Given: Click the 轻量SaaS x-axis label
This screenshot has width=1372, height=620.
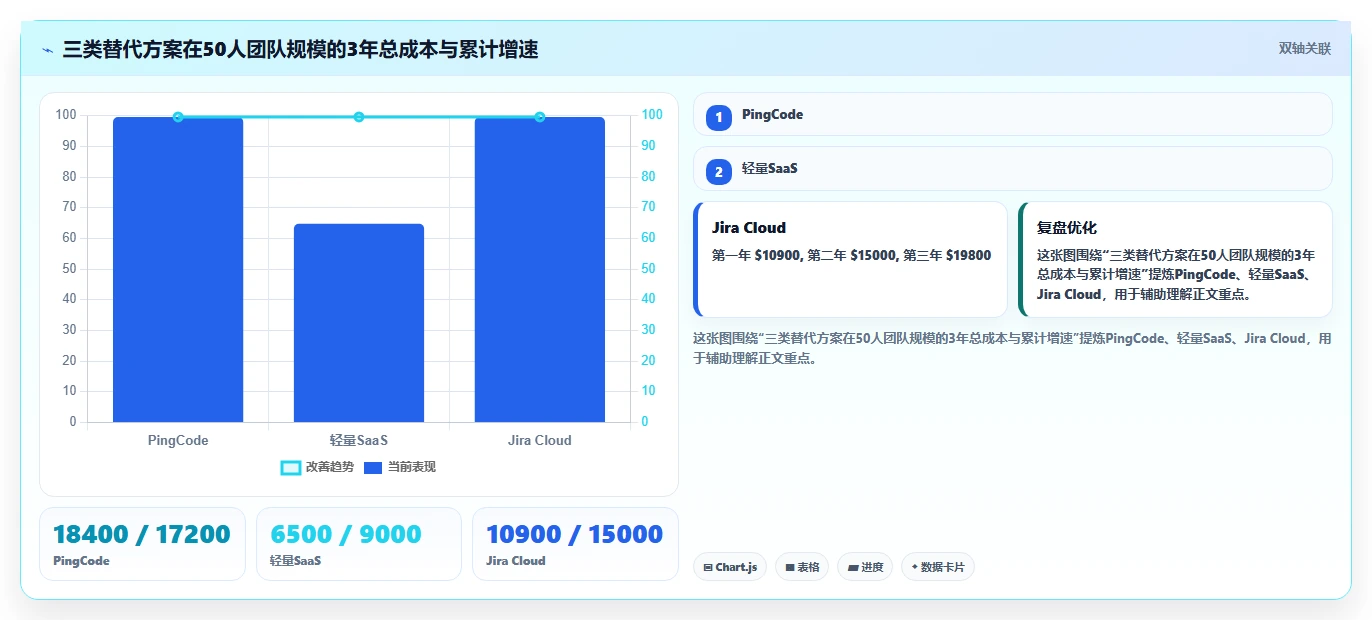Looking at the screenshot, I should pyautogui.click(x=359, y=440).
